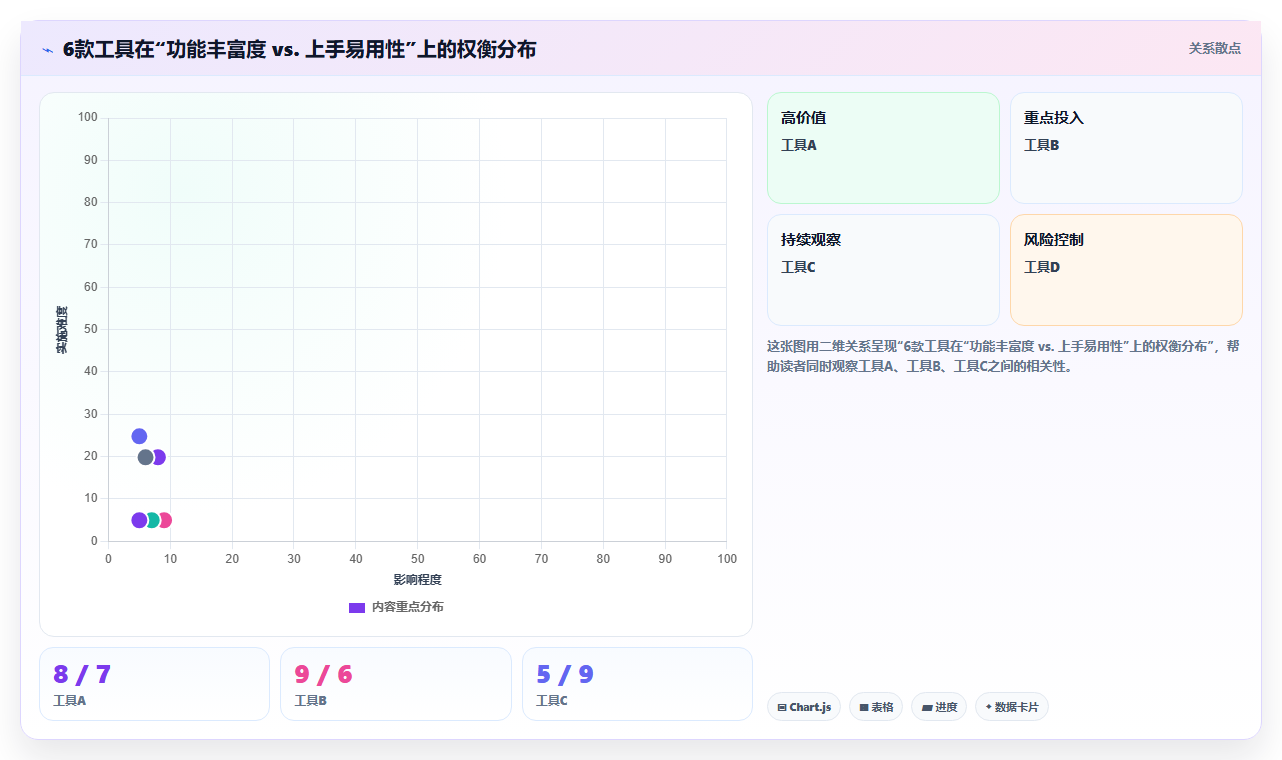Image resolution: width=1282 pixels, height=760 pixels.
Task: Click the list icon inside the Chart.js tag
Action: pyautogui.click(x=782, y=708)
